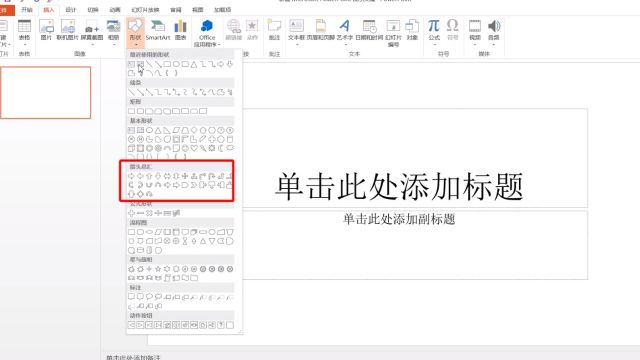
Task: Insert 日期和时间 date and time
Action: pos(369,30)
